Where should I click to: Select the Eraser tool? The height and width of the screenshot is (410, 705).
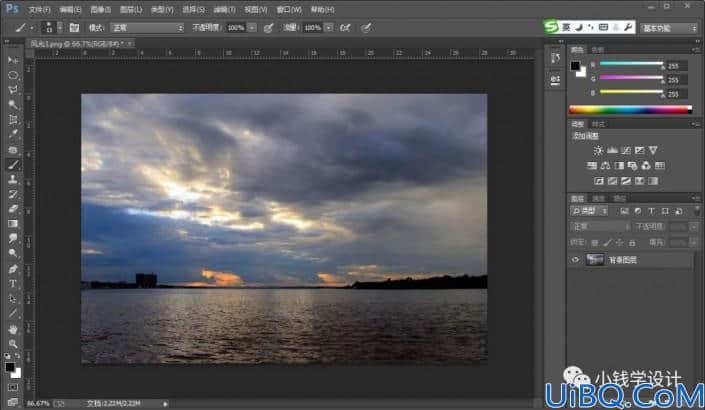pos(13,209)
